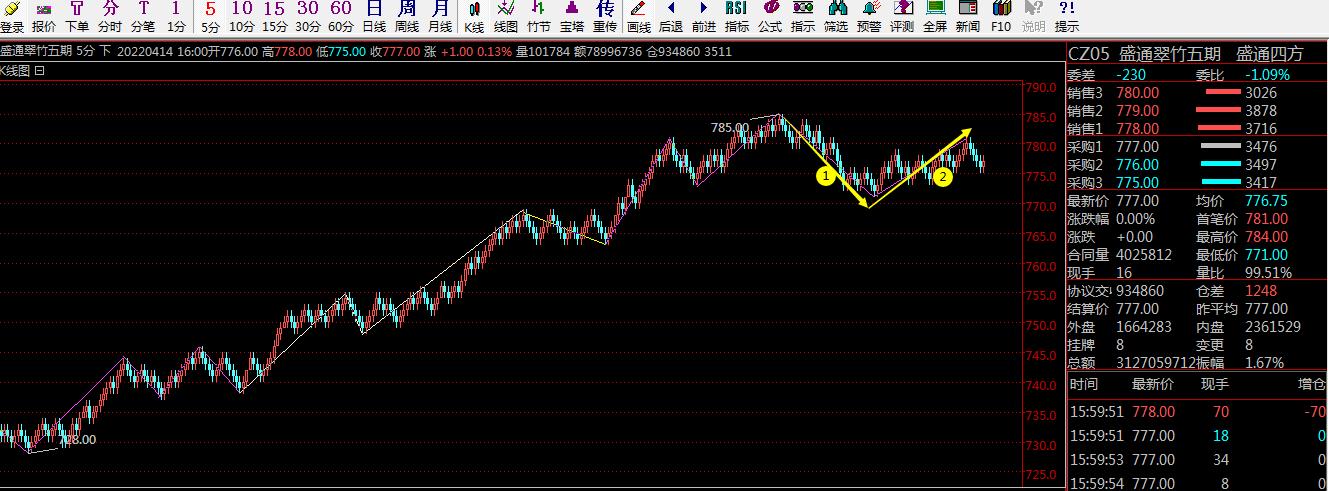This screenshot has width=1329, height=491.
Task: Click the 785.00 high label on chart
Action: (729, 128)
